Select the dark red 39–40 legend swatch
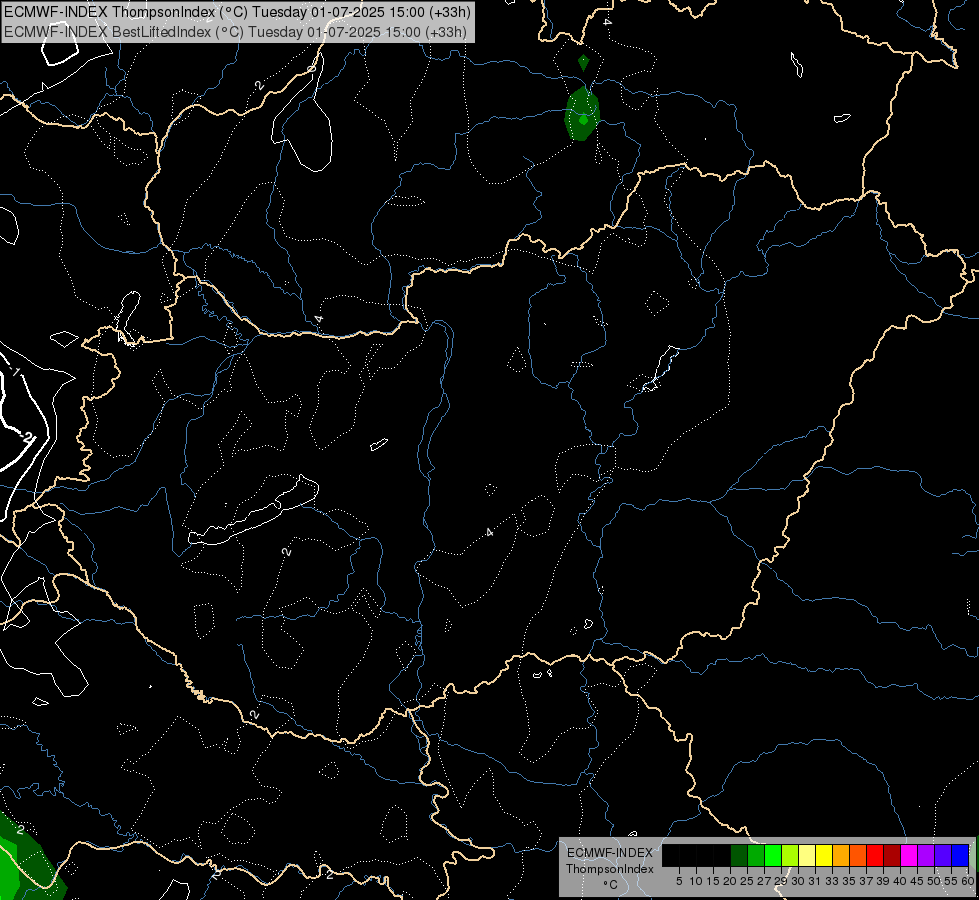Screen dimensions: 979x900 (x=892, y=855)
